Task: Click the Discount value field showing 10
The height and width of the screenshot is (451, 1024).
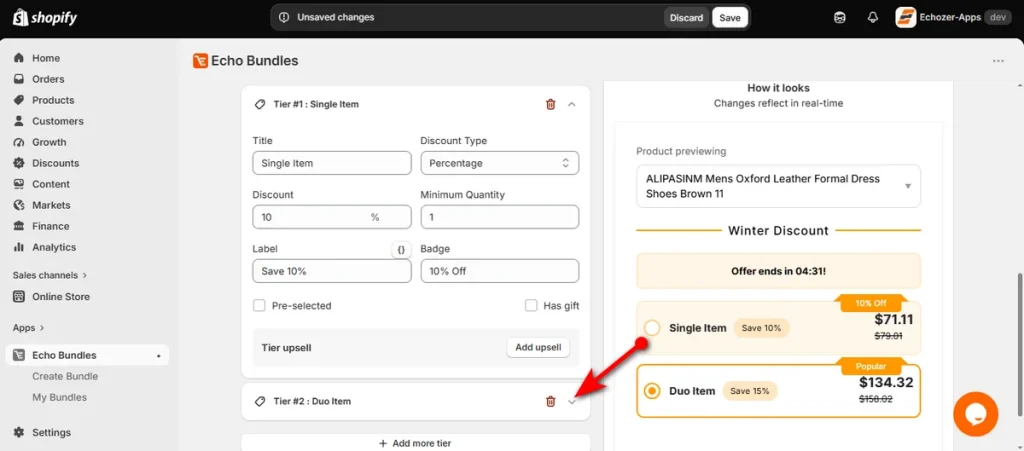Action: (332, 217)
